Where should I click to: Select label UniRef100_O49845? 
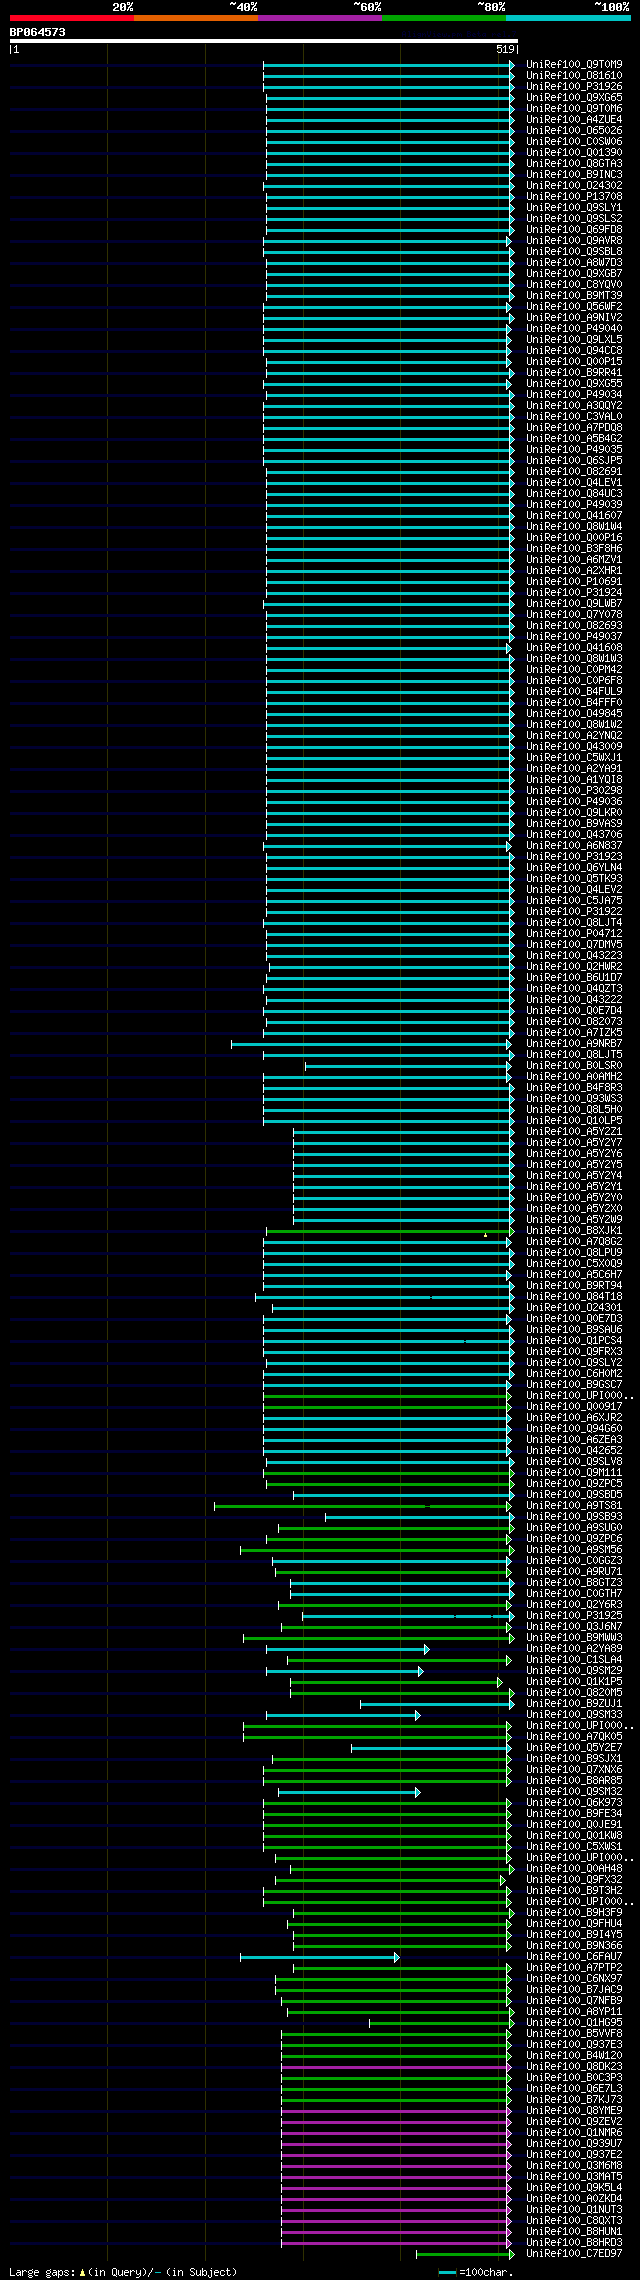(574, 713)
